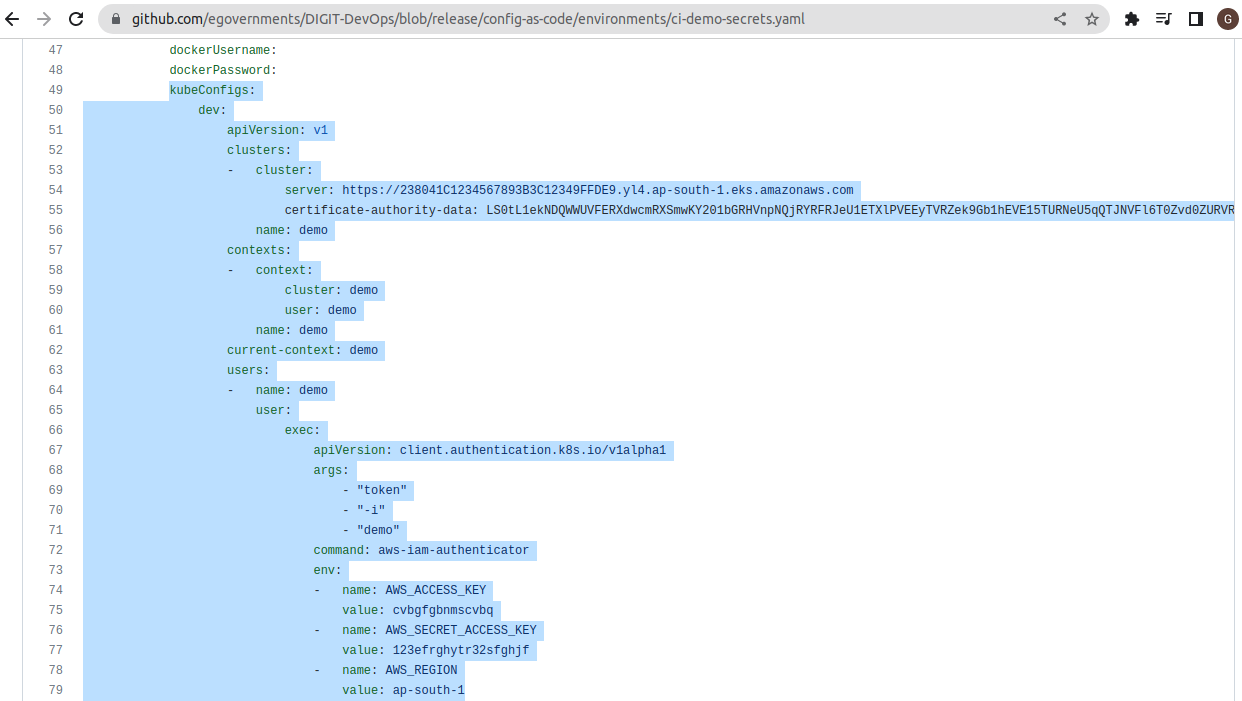Click the certificate-authority-data key text
The width and height of the screenshot is (1242, 701).
(x=381, y=210)
